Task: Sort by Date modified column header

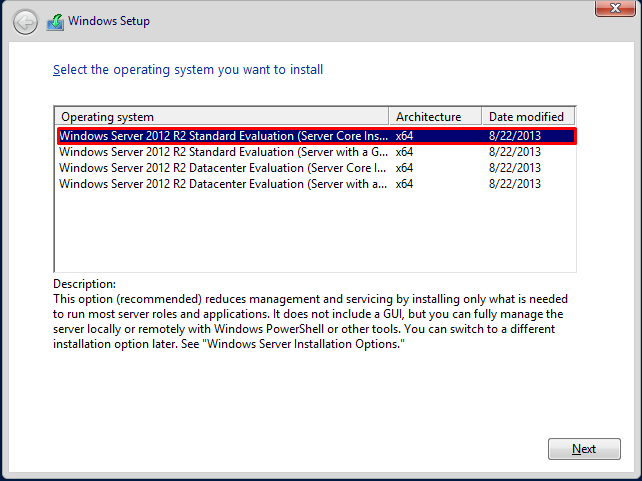Action: [x=528, y=117]
